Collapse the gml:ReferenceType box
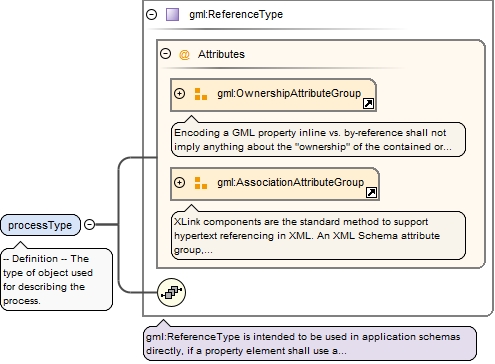 click(x=152, y=15)
